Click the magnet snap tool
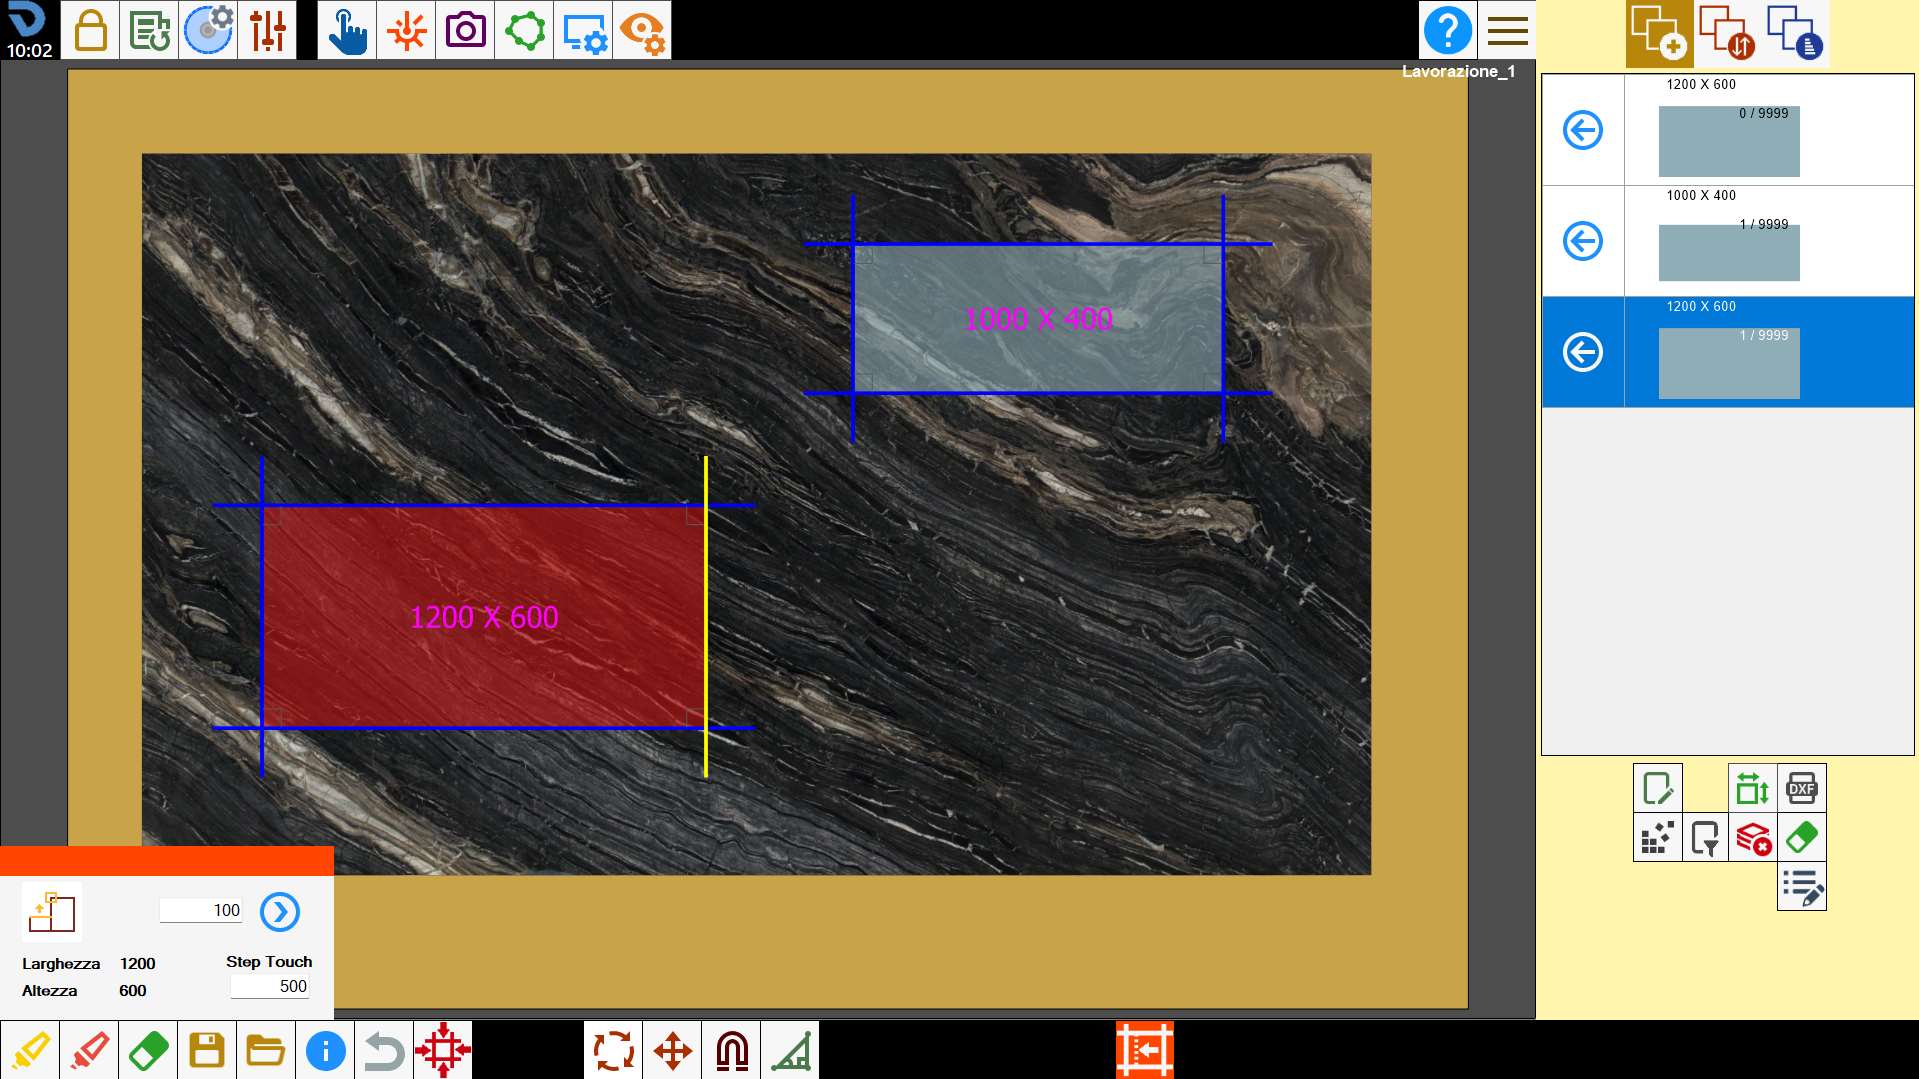 pos(731,1050)
